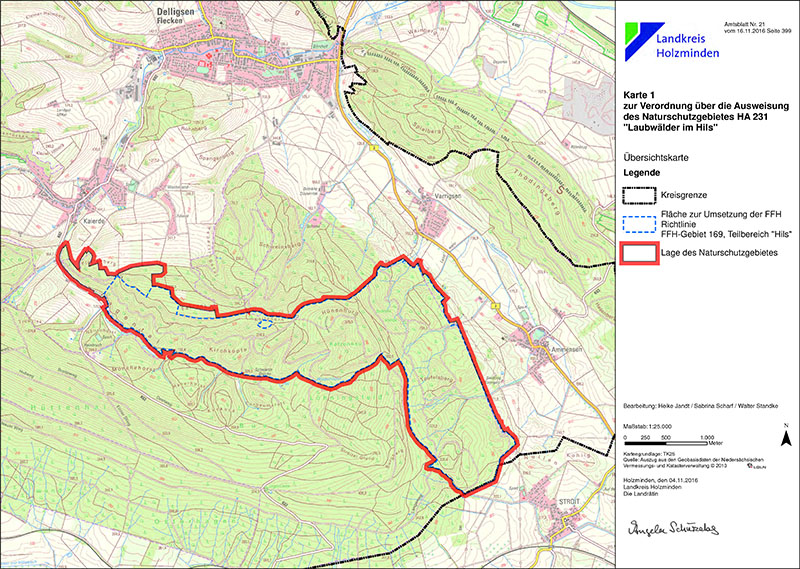The image size is (800, 569).
Task: Click the "Legende" heading
Action: tap(641, 173)
